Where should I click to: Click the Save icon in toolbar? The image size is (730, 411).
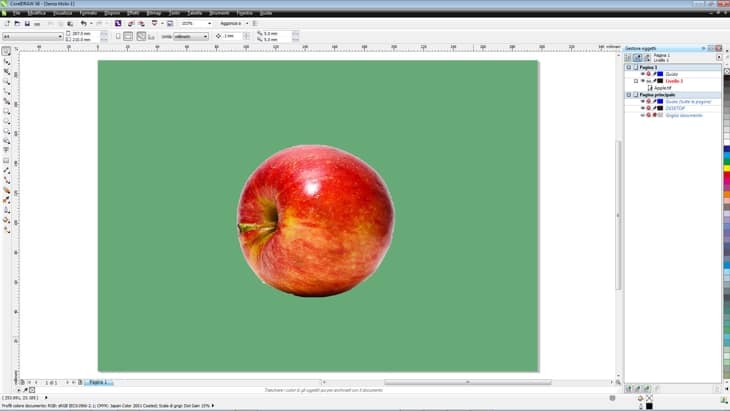click(x=27, y=23)
